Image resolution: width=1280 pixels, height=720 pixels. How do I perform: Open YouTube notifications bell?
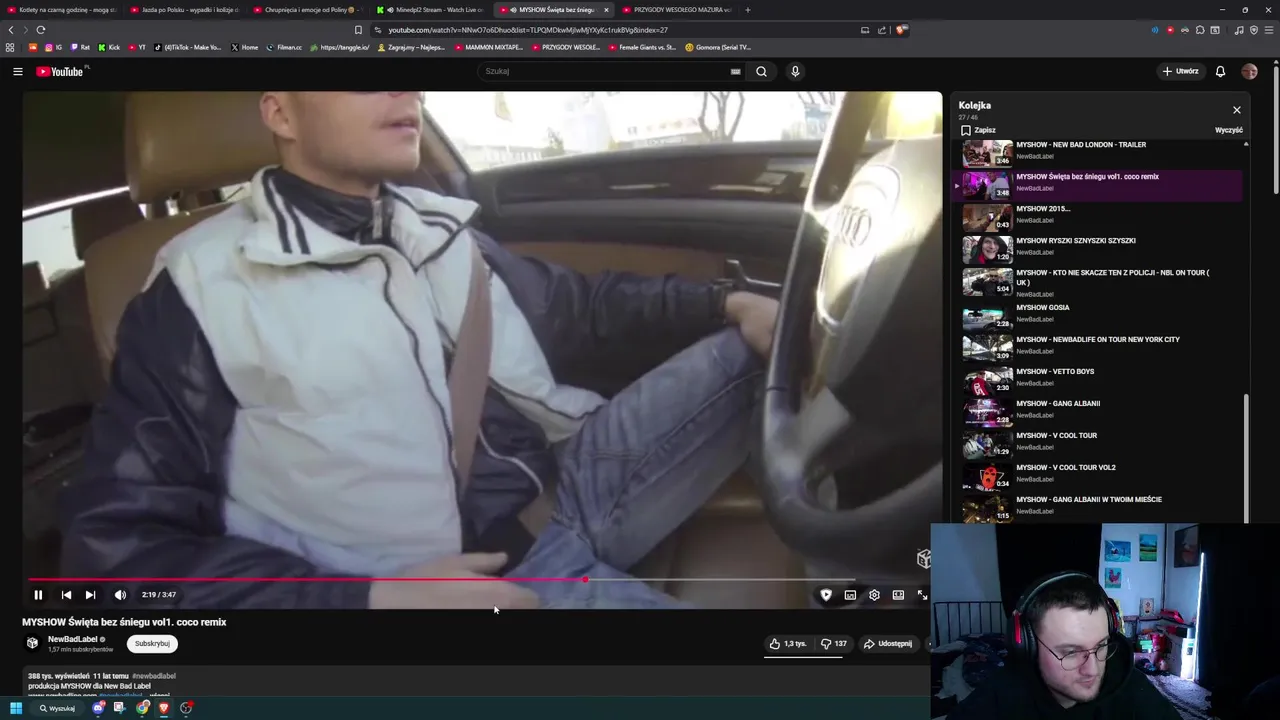tap(1220, 71)
